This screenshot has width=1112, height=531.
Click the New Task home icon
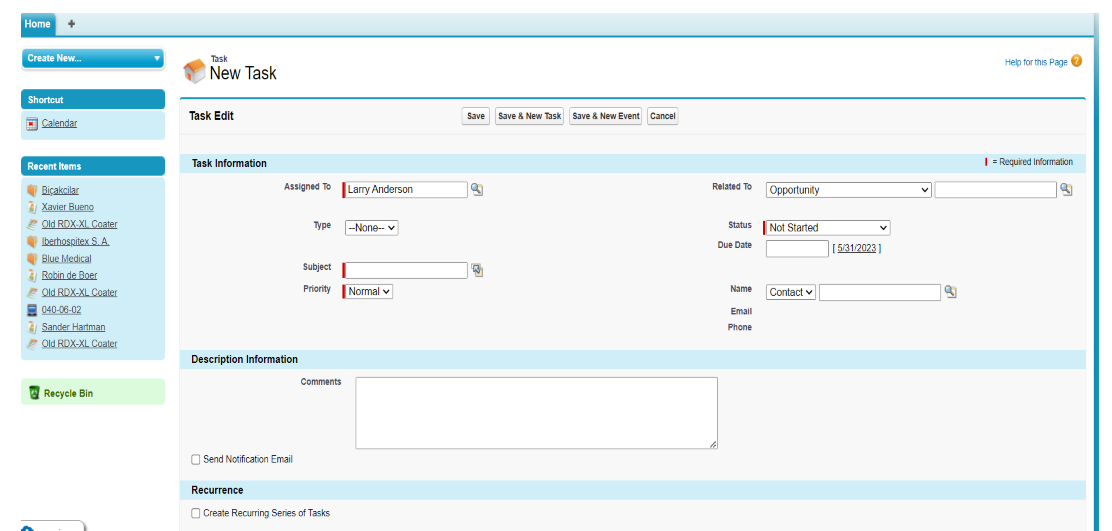(194, 70)
